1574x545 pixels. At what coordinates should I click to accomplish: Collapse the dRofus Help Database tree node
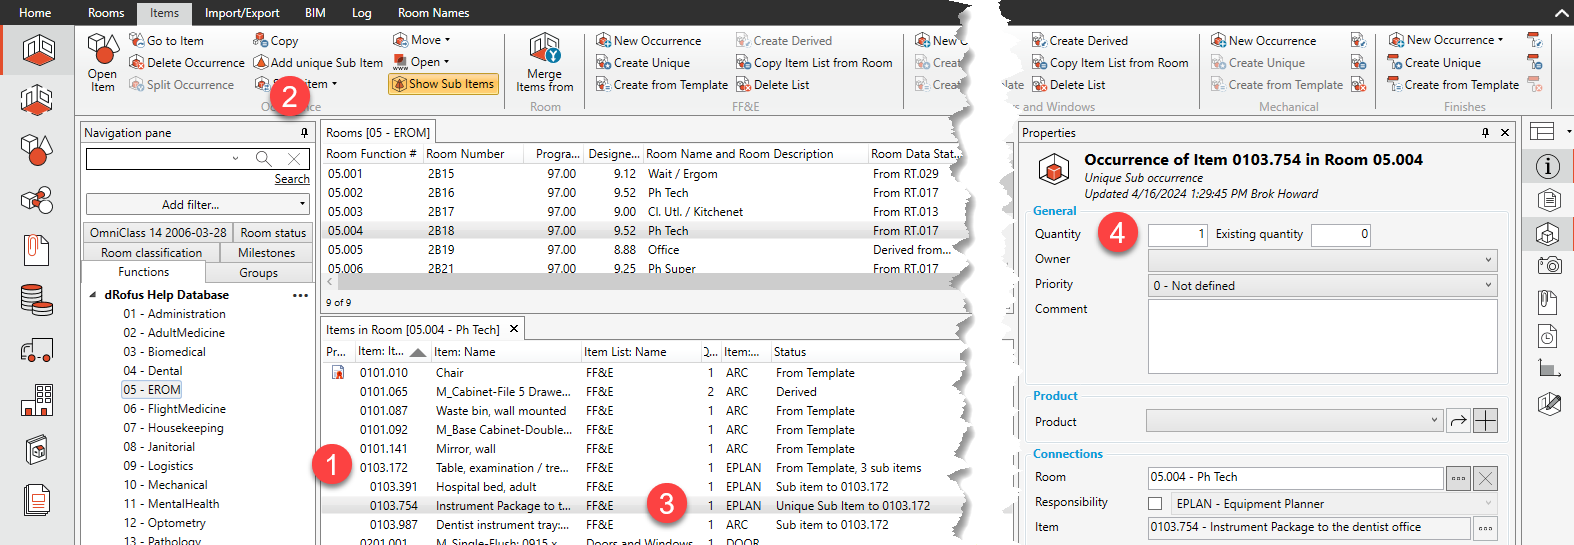pyautogui.click(x=94, y=295)
